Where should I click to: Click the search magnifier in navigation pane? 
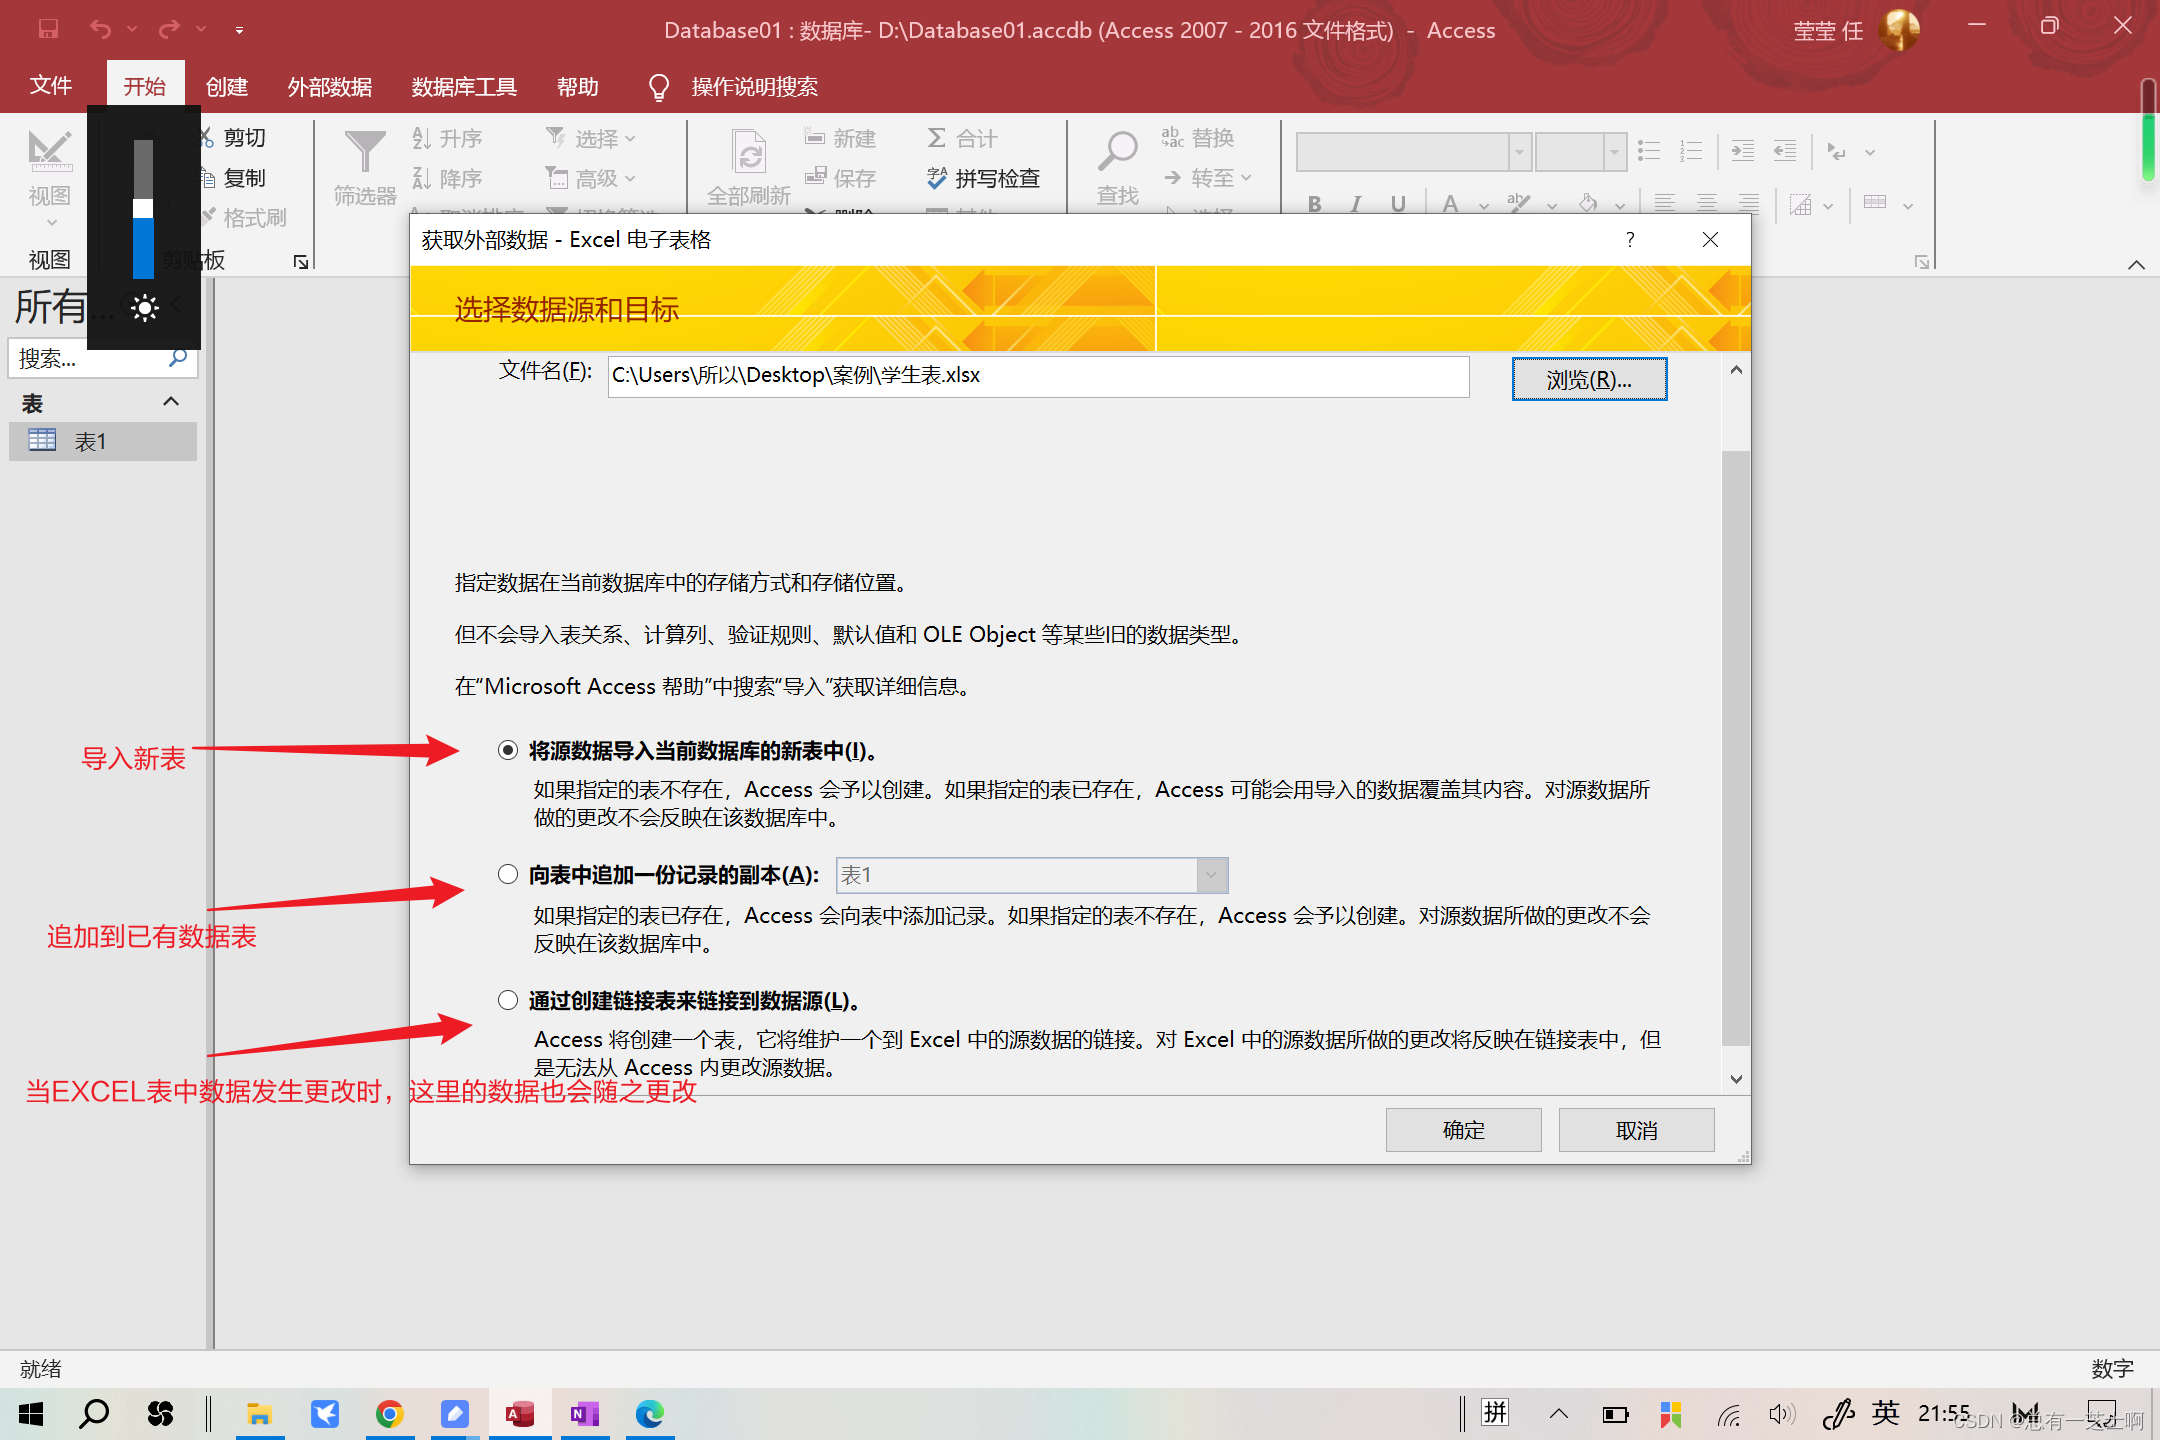click(x=178, y=358)
